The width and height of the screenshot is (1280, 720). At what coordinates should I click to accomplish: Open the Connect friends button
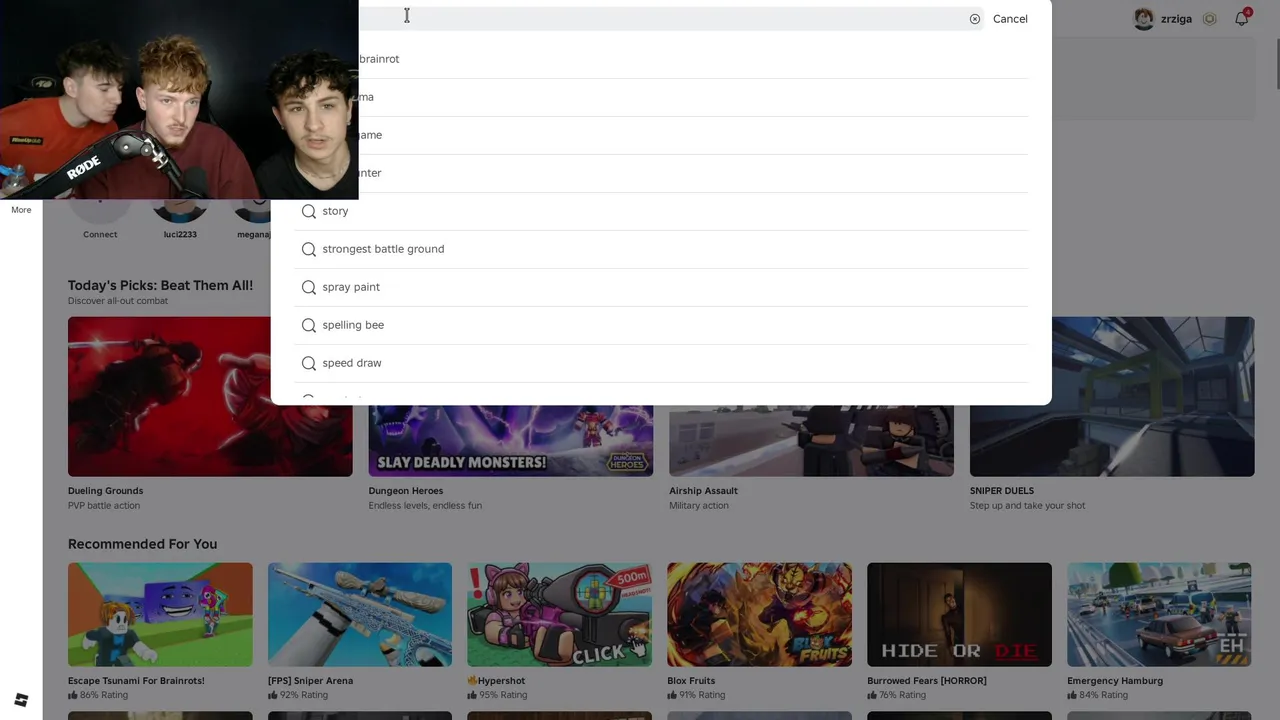[100, 219]
